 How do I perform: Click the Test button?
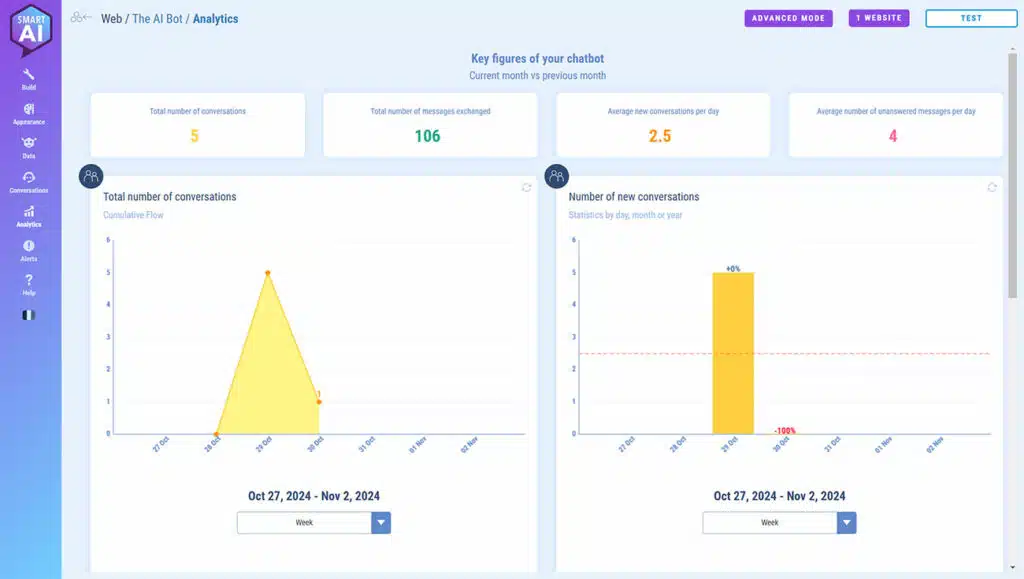coord(970,18)
